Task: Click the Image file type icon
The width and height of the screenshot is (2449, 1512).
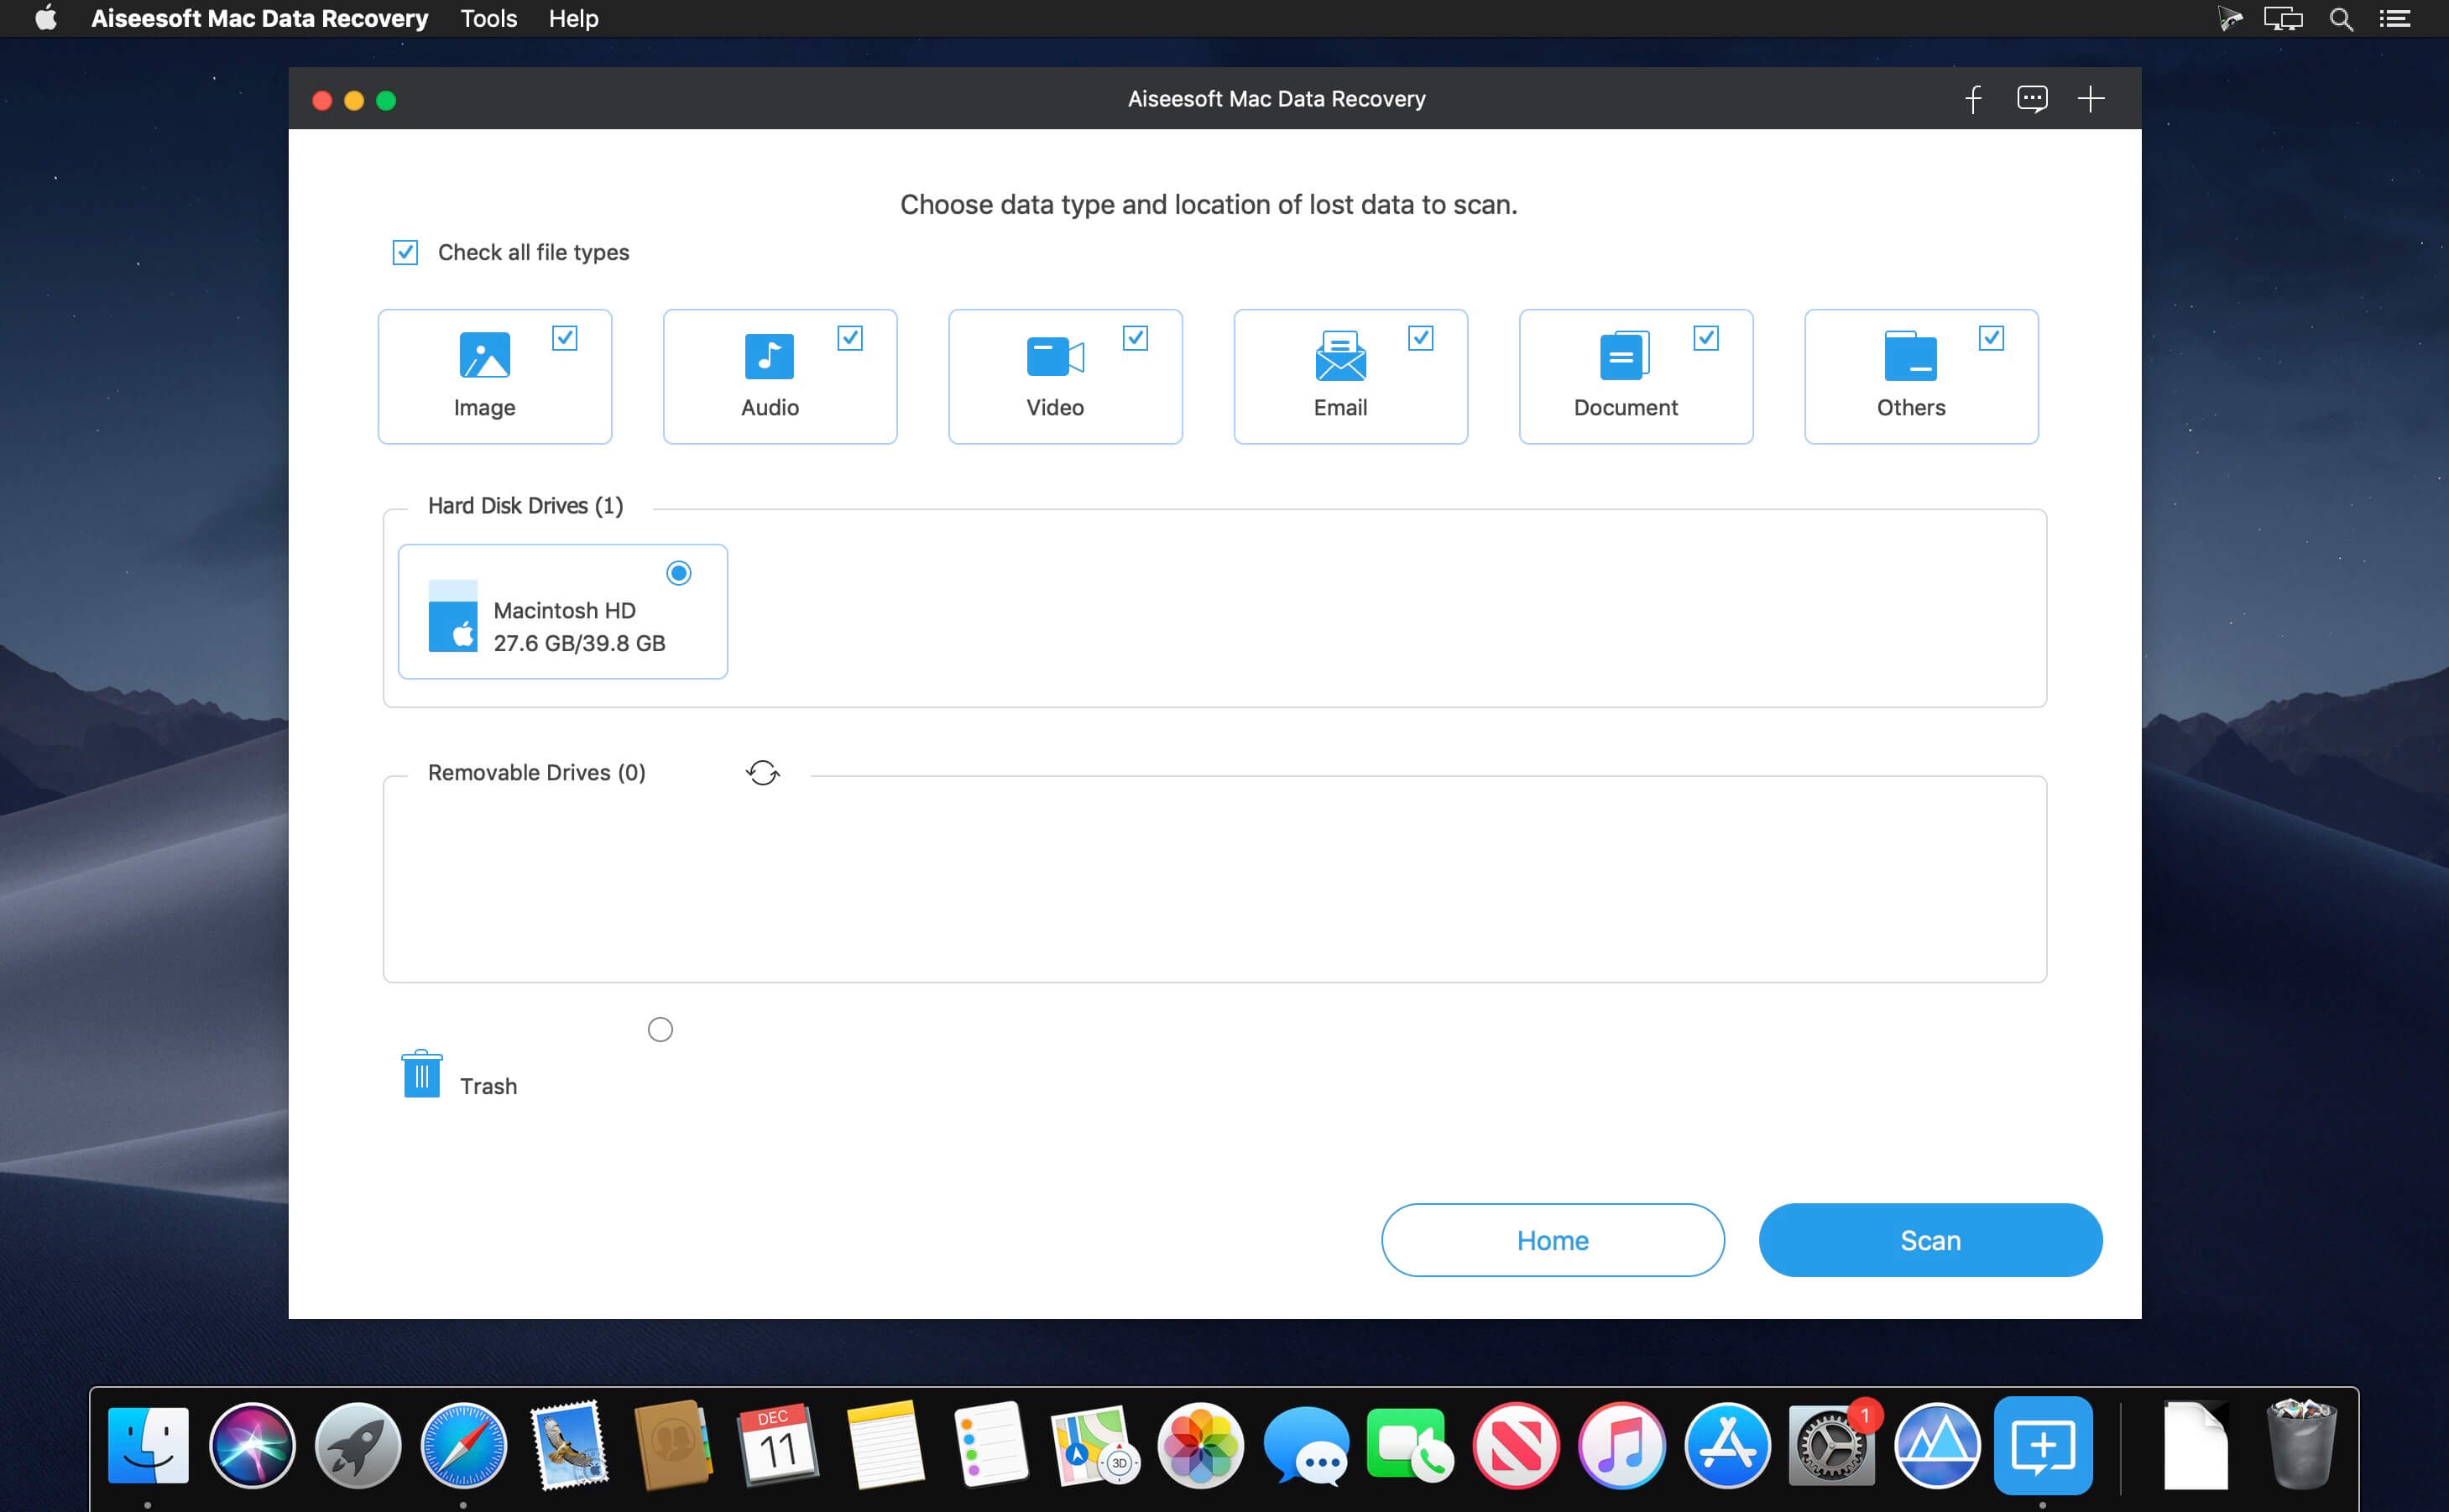Action: [x=485, y=355]
